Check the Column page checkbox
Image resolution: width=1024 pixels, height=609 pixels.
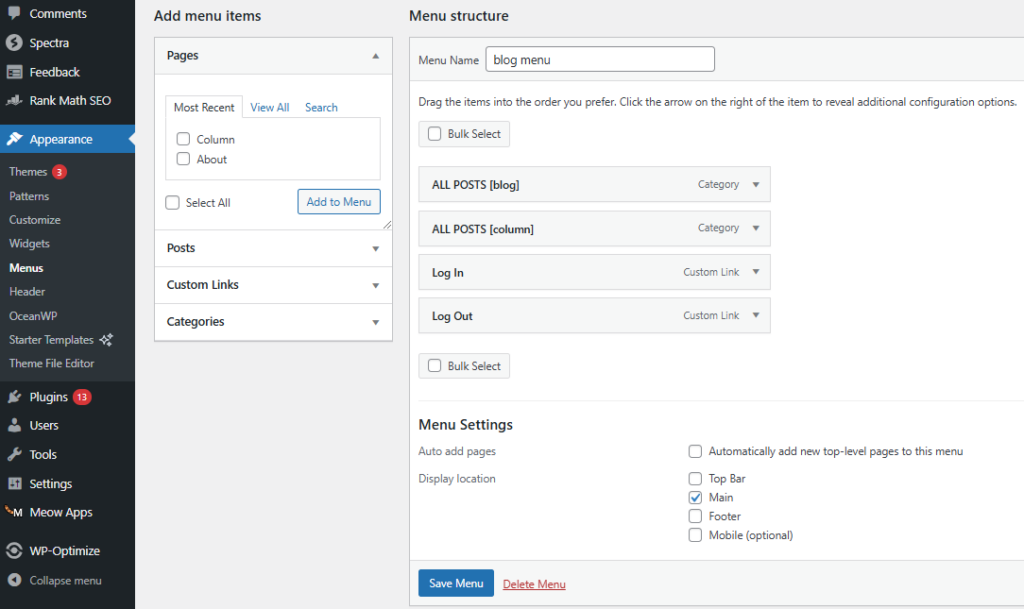tap(183, 140)
